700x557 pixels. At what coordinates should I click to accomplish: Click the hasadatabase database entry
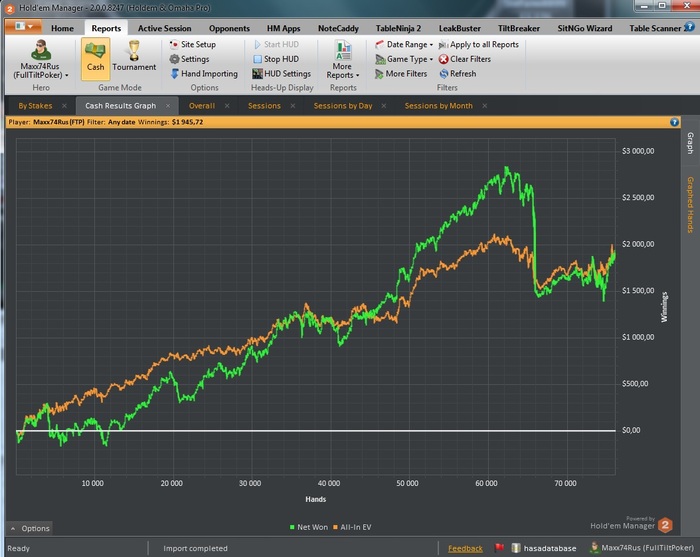click(x=544, y=548)
